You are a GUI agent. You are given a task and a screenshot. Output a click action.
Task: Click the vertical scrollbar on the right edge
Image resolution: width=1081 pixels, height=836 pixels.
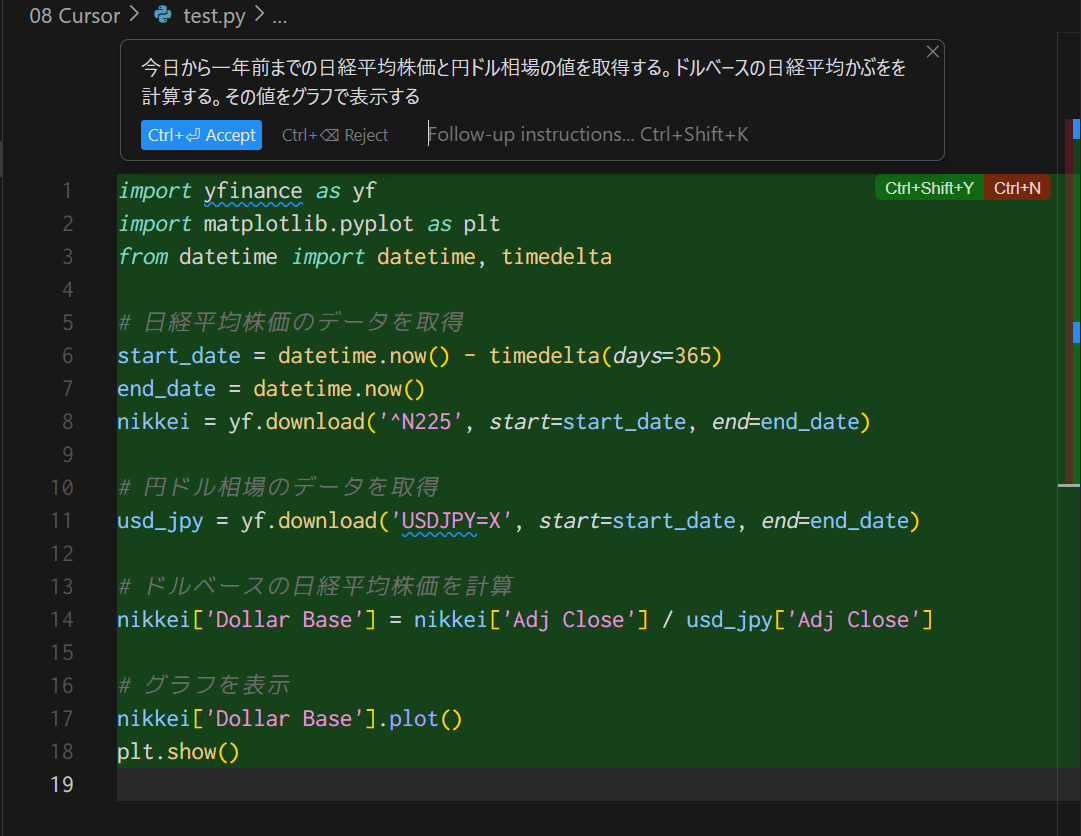tap(1069, 434)
